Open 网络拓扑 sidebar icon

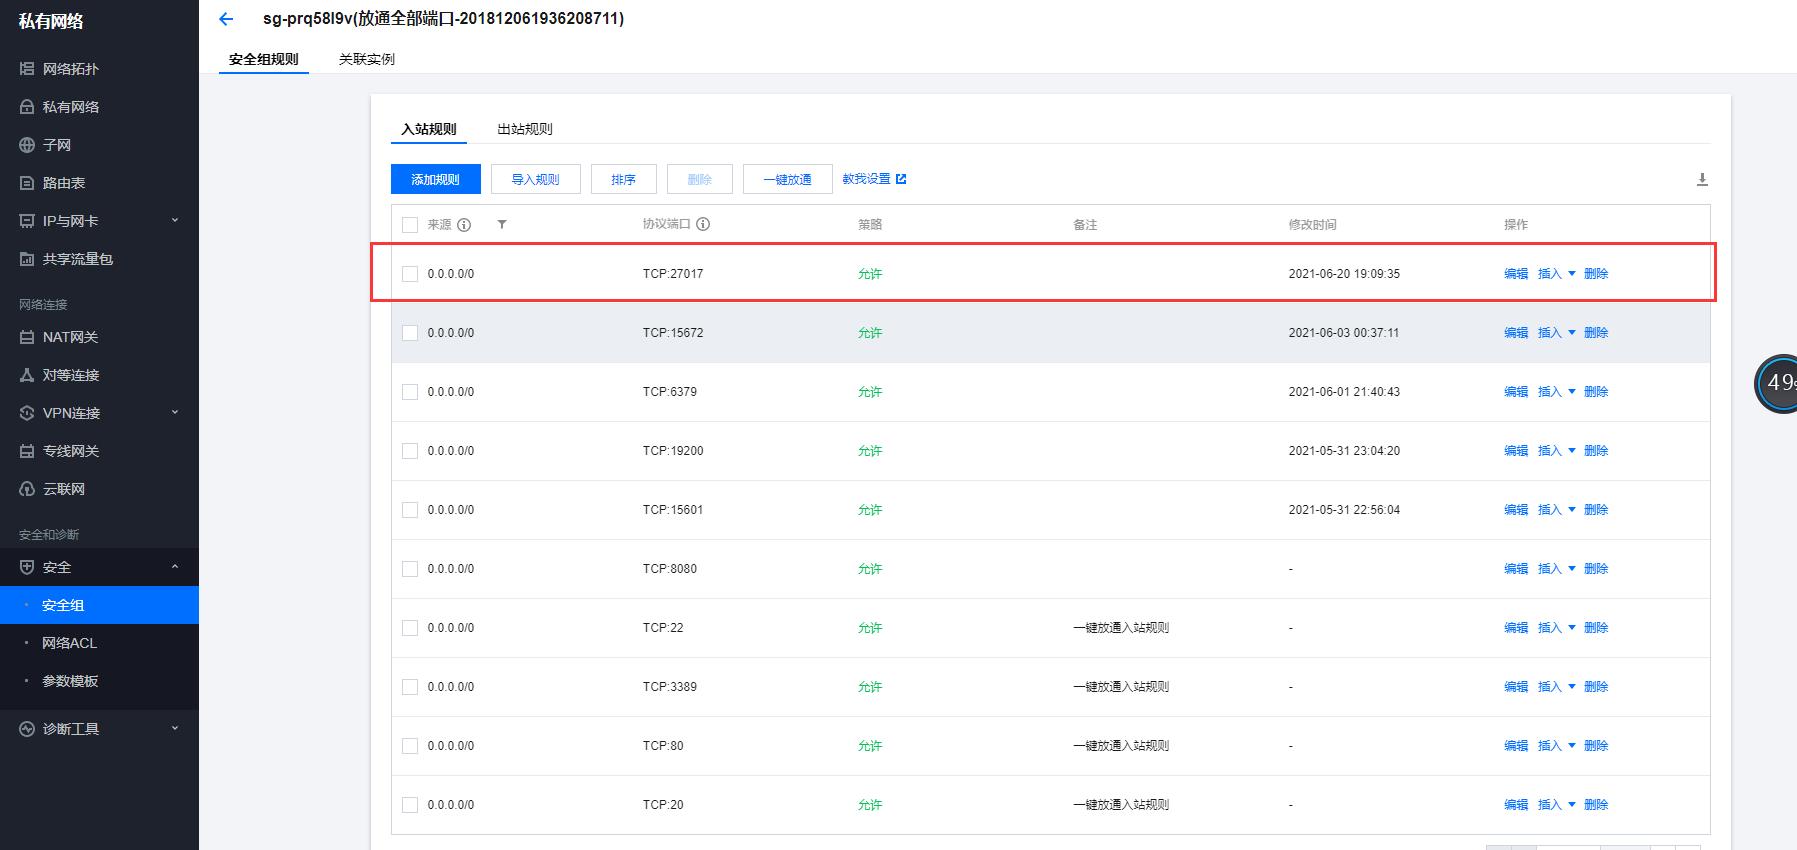[27, 69]
